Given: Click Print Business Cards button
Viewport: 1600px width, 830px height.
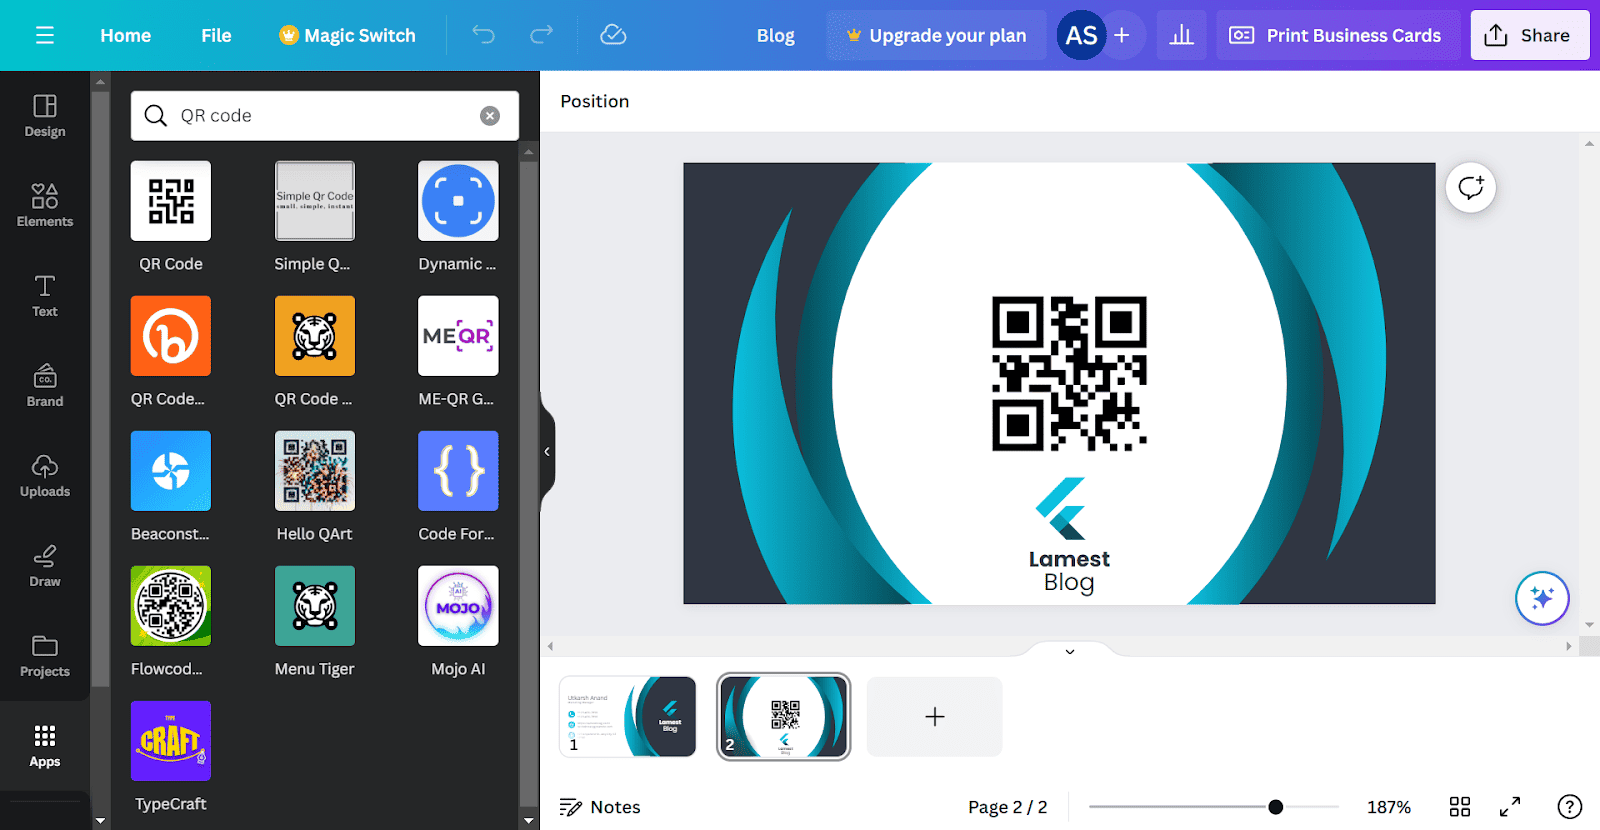Looking at the screenshot, I should click(1338, 35).
